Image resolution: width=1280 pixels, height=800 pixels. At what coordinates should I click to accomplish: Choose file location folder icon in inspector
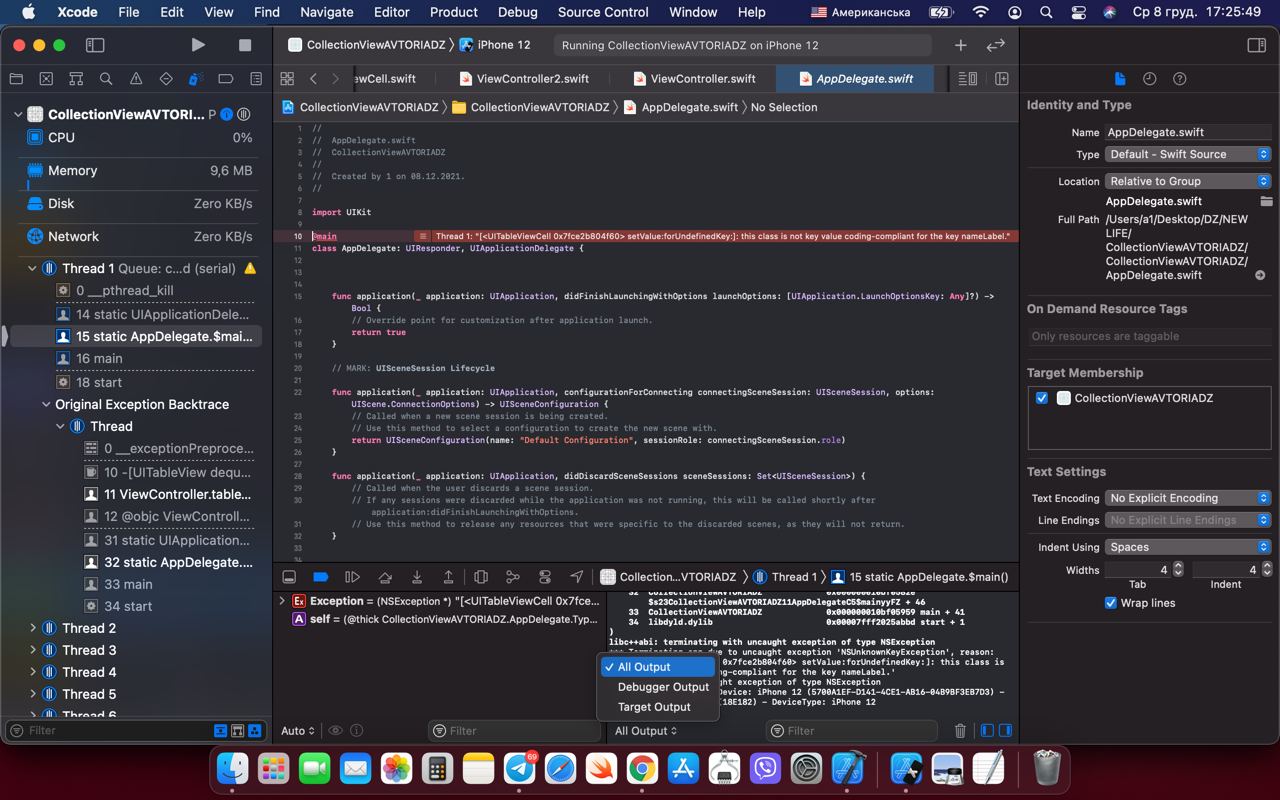click(x=1266, y=201)
